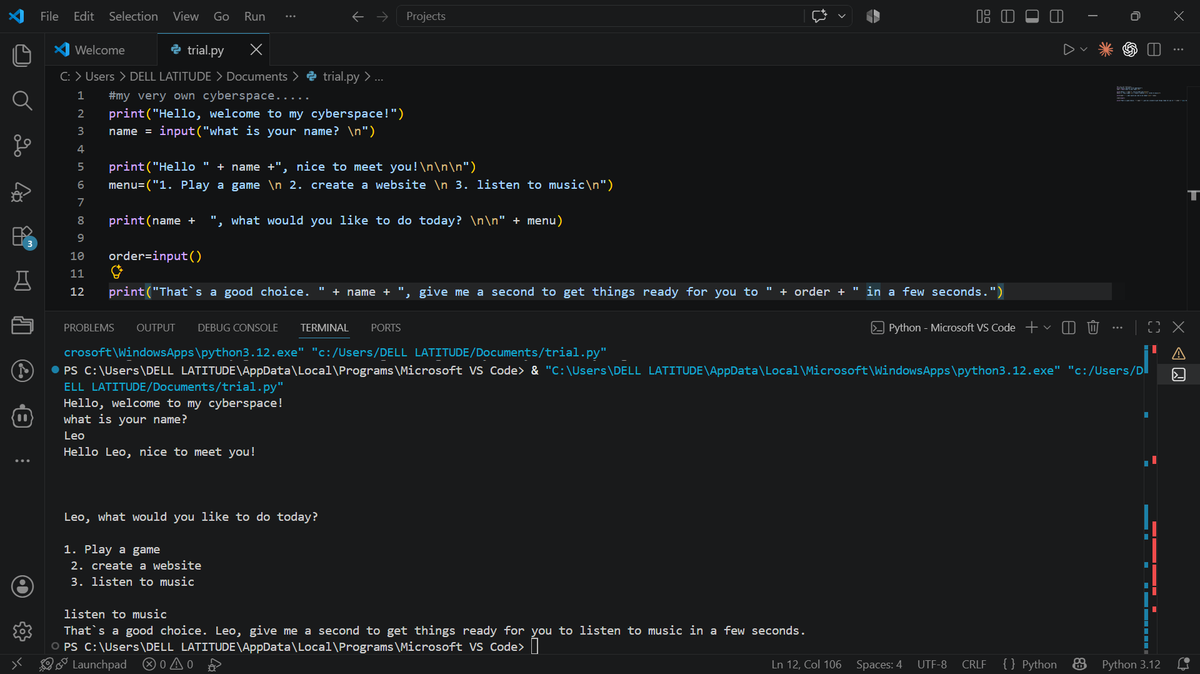Show hidden menu items via title bar ellipsis
The image size is (1200, 674).
(x=289, y=16)
